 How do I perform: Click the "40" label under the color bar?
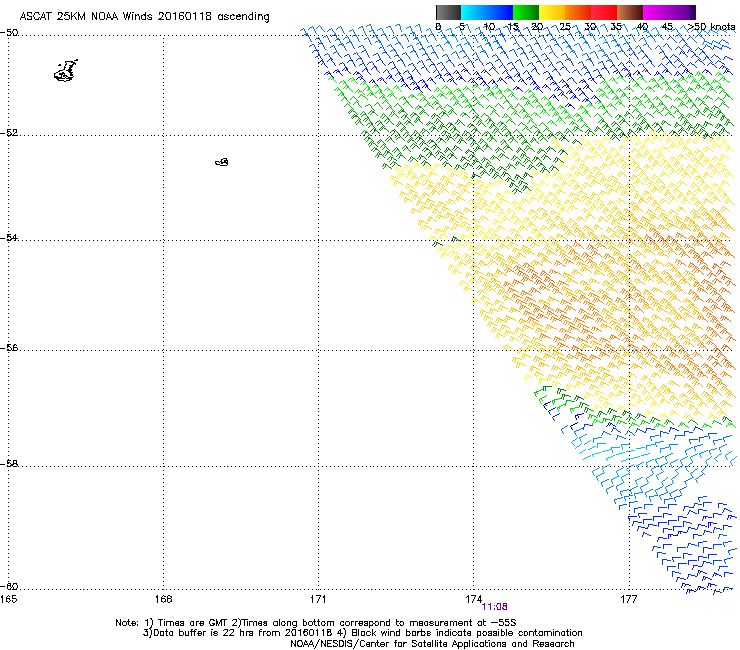tap(642, 27)
